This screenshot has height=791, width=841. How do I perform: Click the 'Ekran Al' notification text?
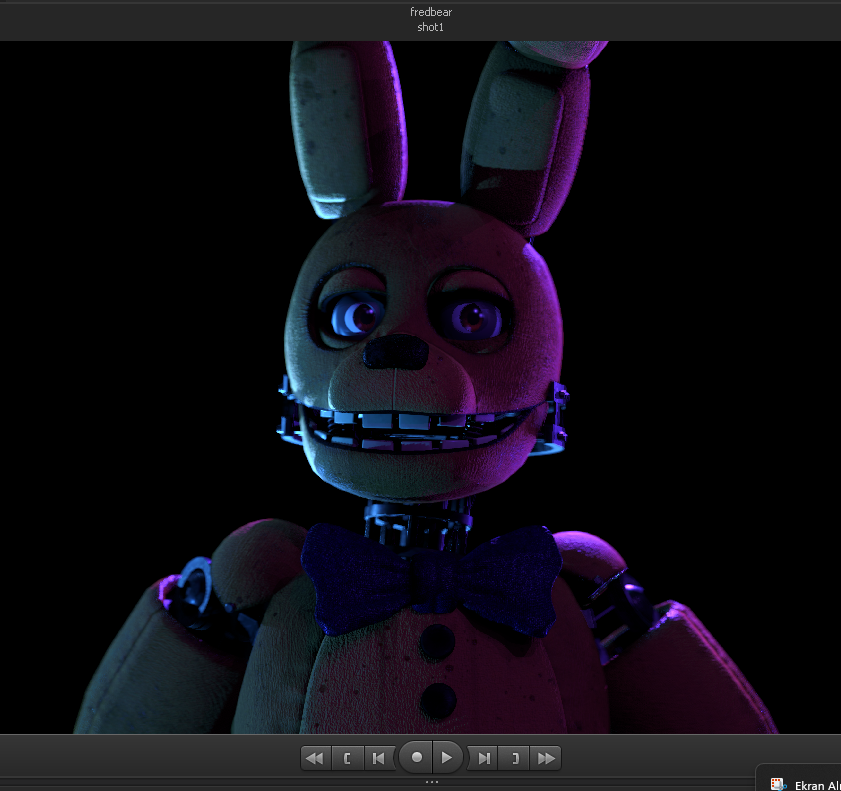[x=817, y=786]
